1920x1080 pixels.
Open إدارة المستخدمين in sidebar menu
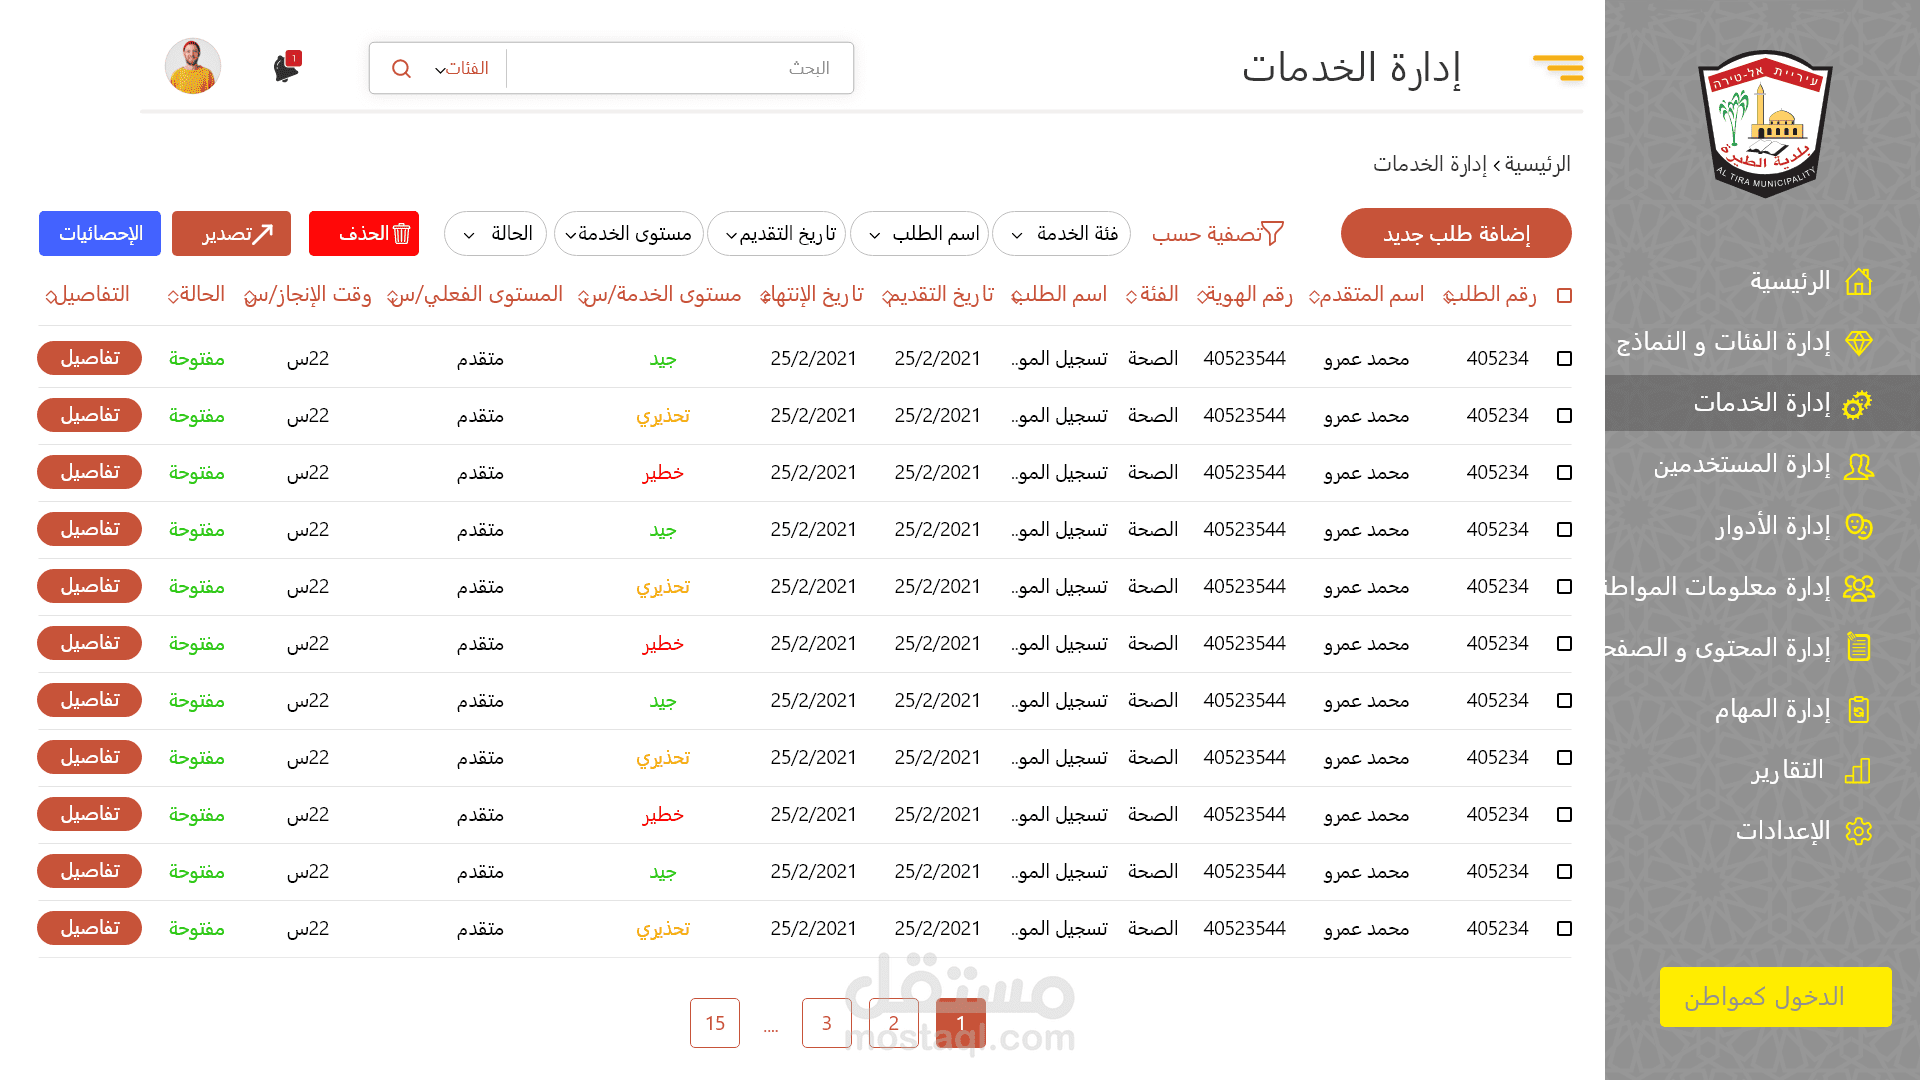pyautogui.click(x=1741, y=465)
